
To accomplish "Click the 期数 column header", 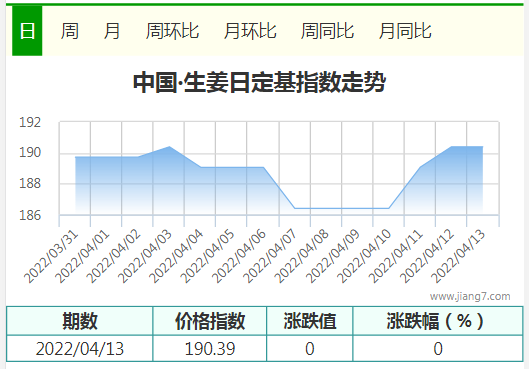I will (80, 321).
